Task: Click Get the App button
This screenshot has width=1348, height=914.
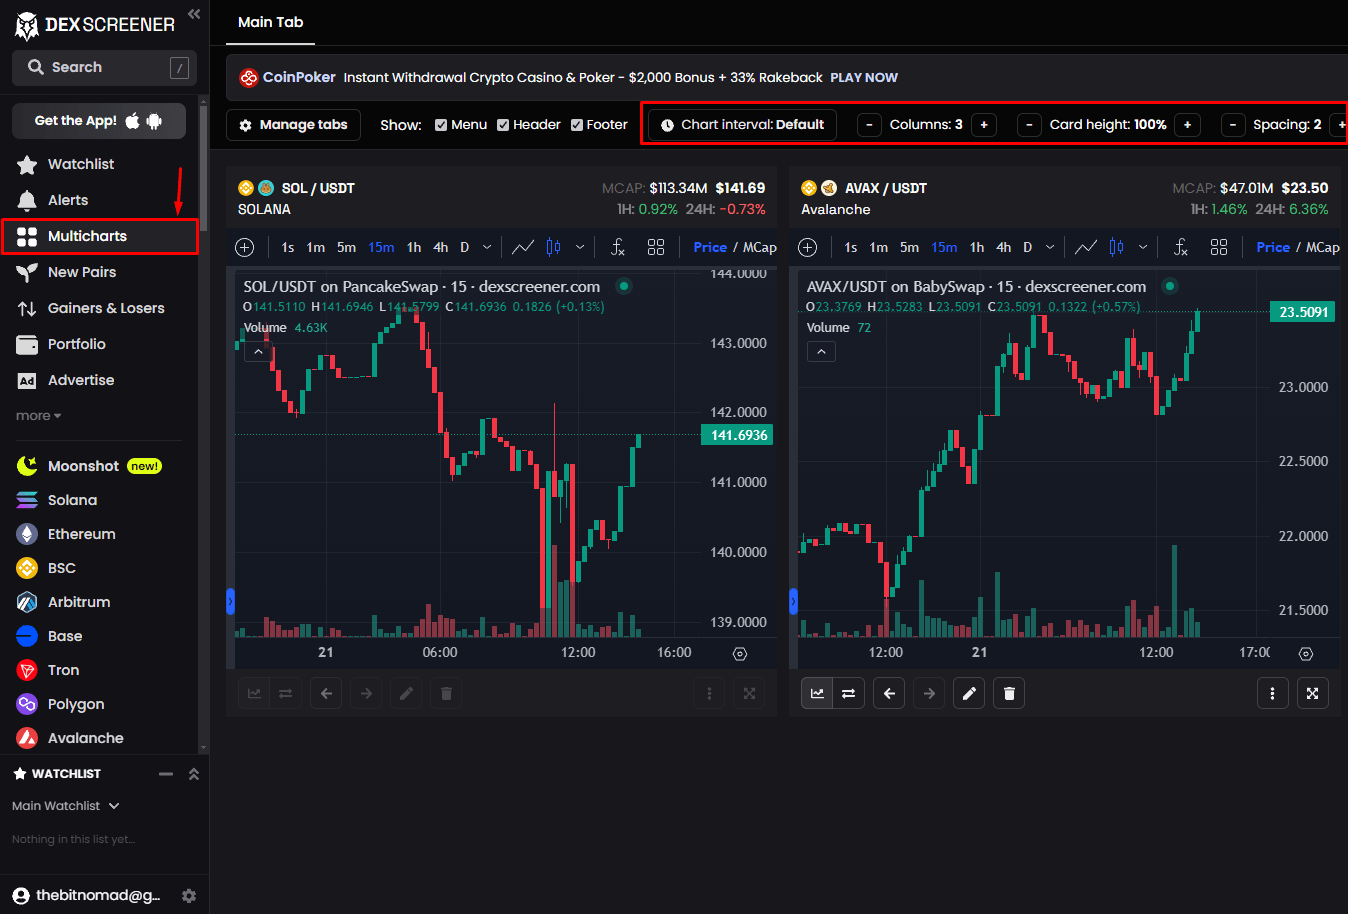Action: (99, 121)
